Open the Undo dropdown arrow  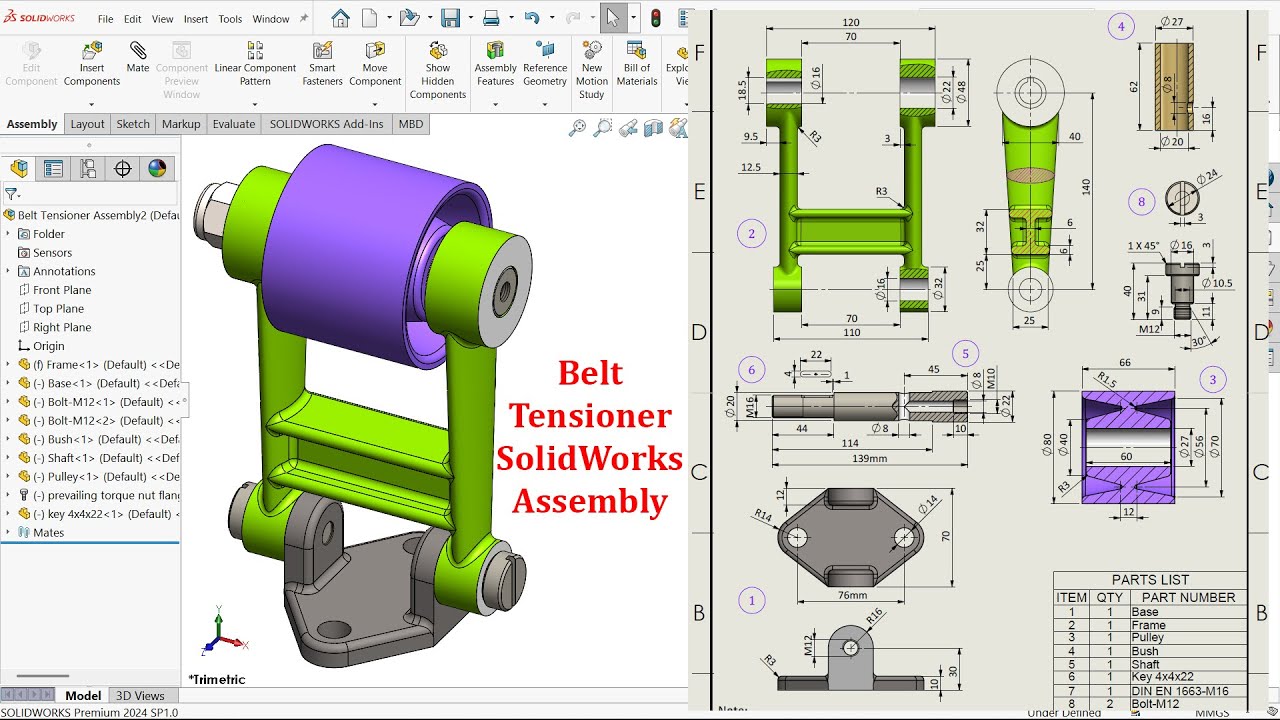[550, 18]
